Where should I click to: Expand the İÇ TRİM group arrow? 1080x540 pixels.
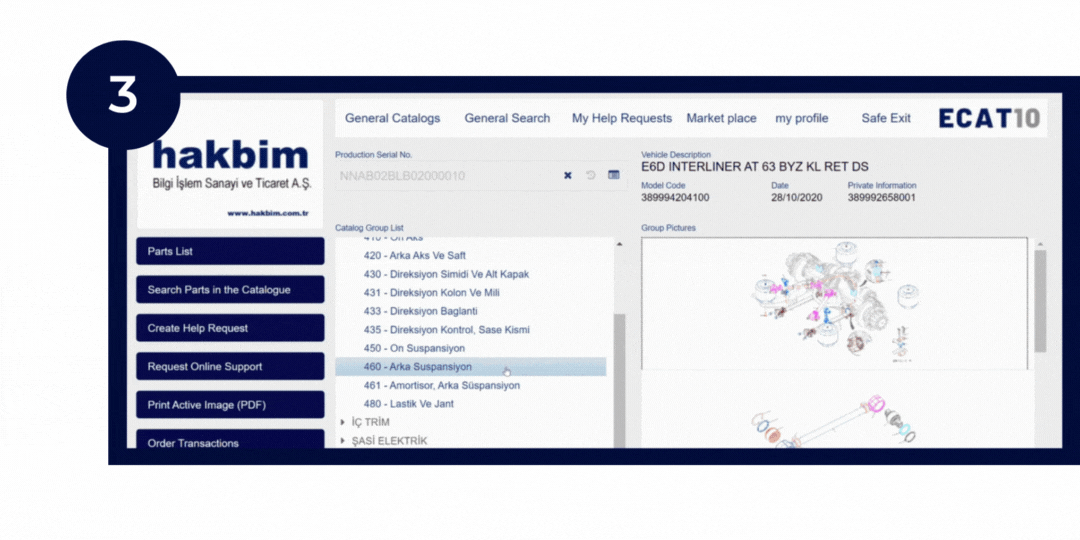[x=343, y=422]
